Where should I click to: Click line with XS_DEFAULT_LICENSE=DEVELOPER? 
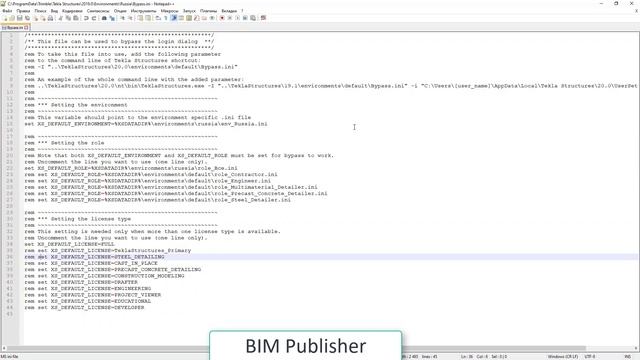coord(84,307)
